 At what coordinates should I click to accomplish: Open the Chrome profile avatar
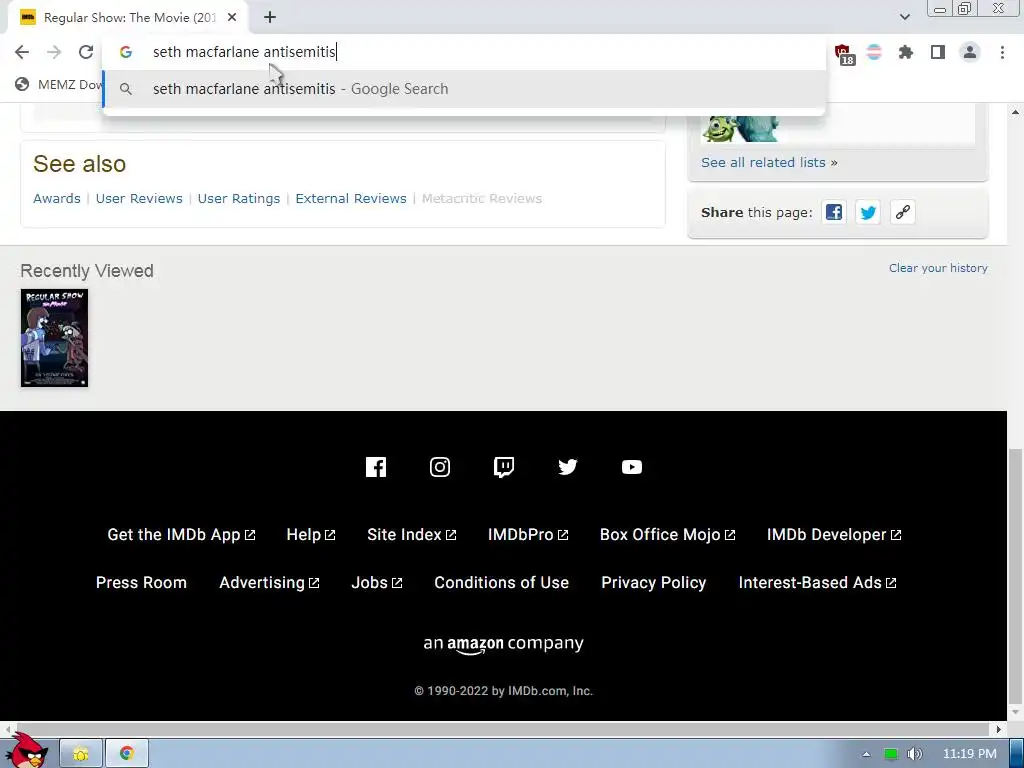coord(970,52)
